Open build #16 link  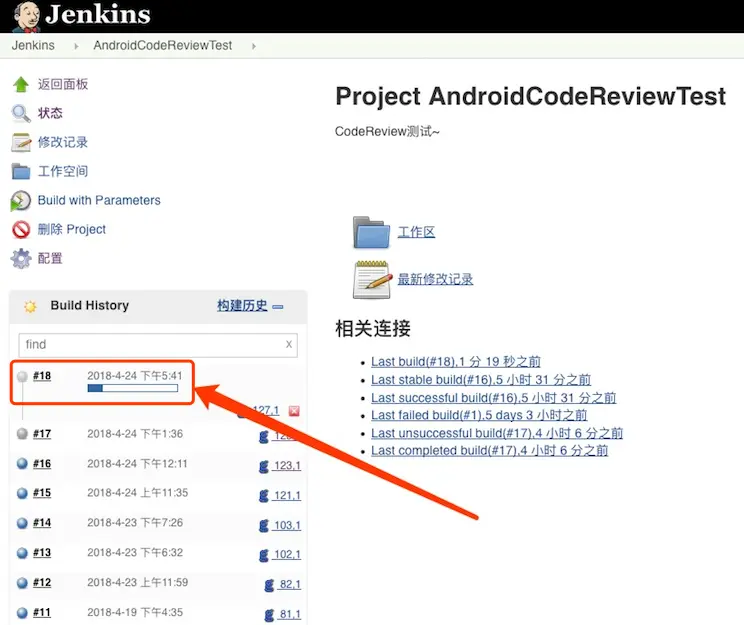42,464
